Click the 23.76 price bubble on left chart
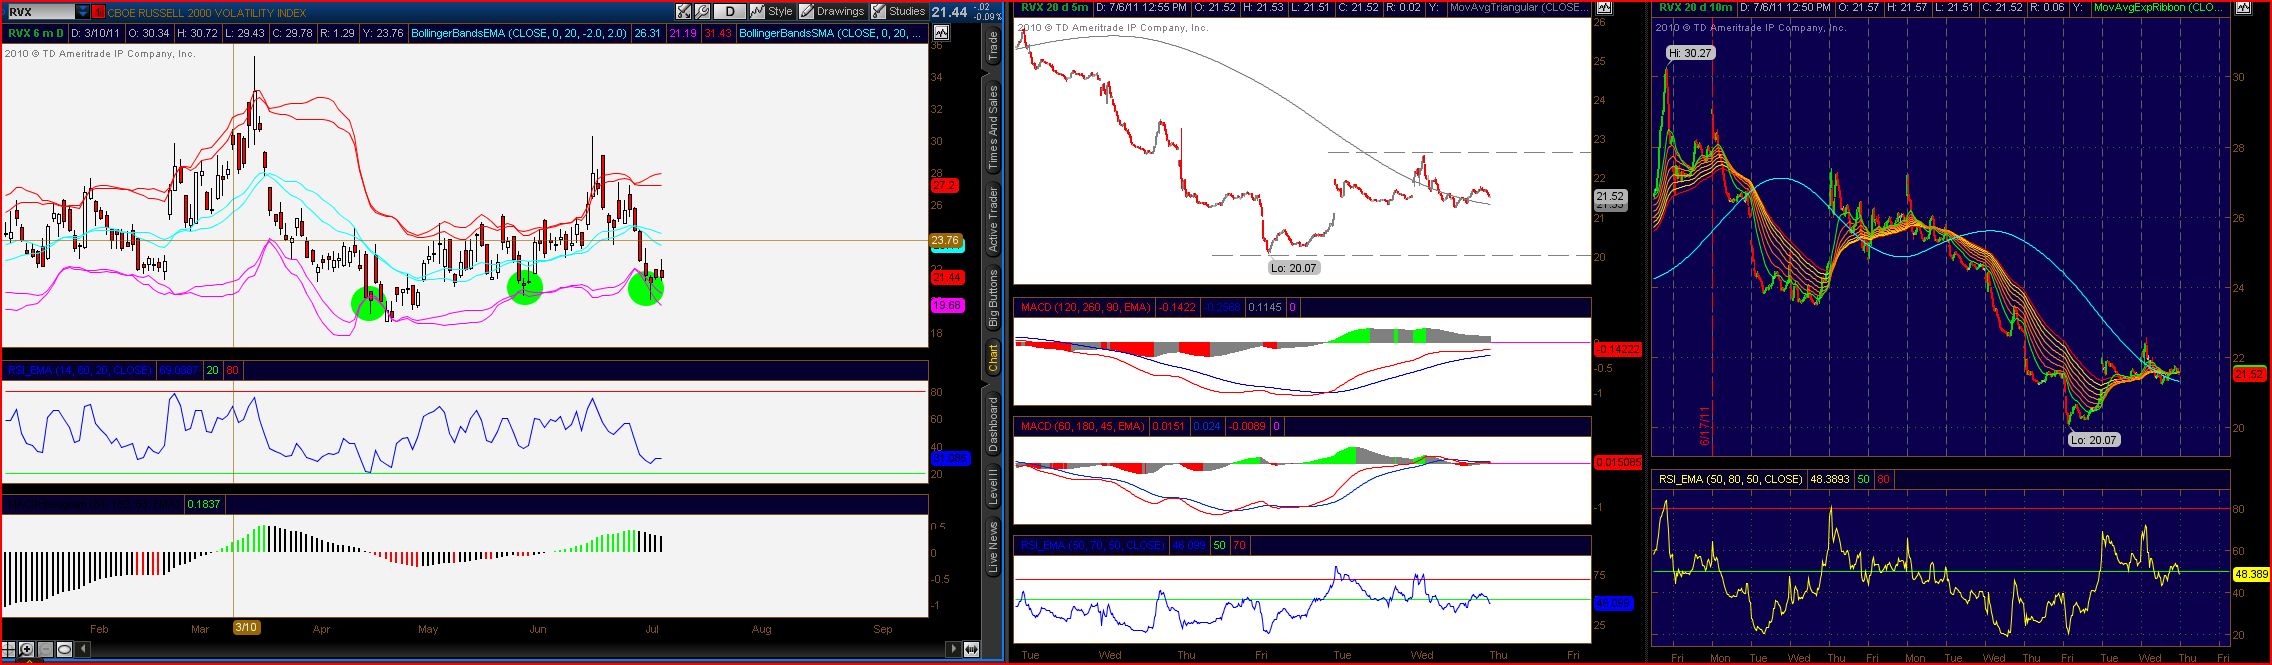 coord(945,240)
